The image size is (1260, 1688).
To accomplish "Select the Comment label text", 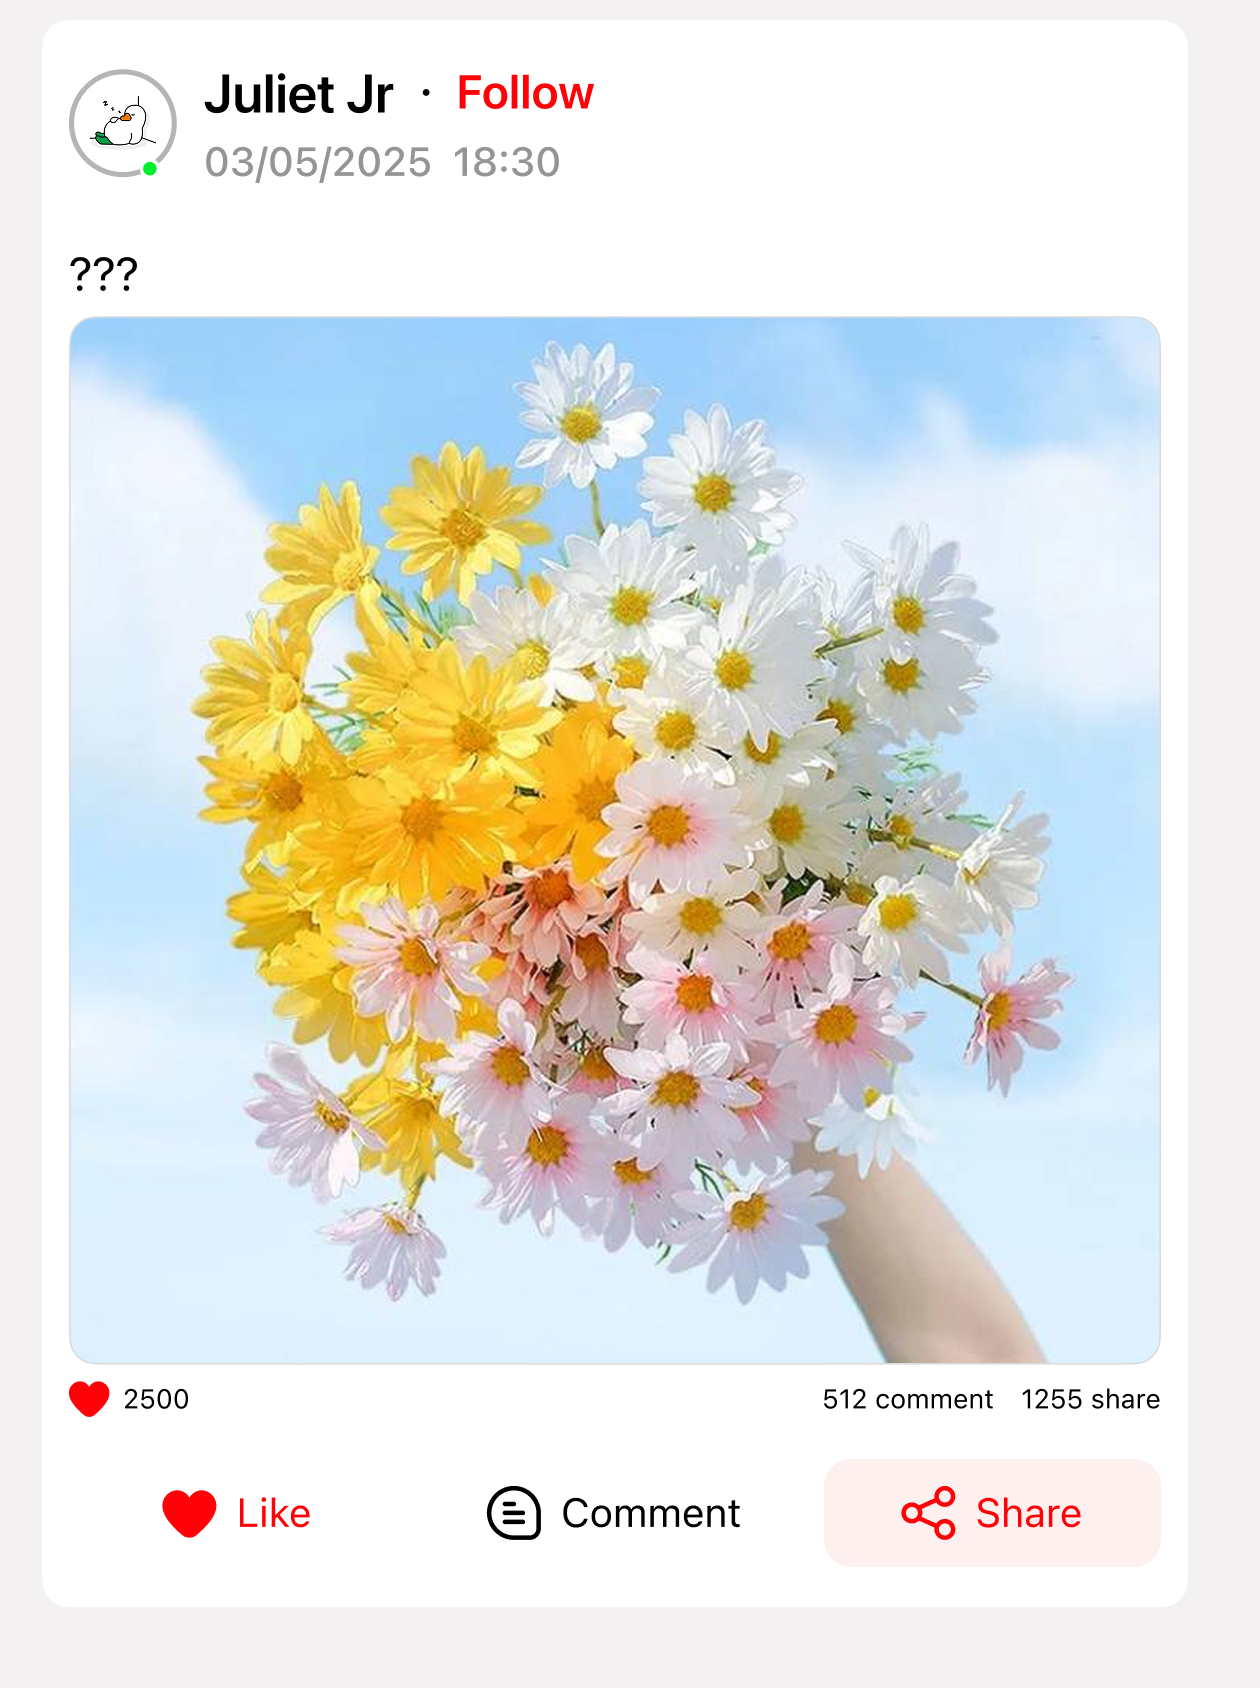I will click(651, 1513).
